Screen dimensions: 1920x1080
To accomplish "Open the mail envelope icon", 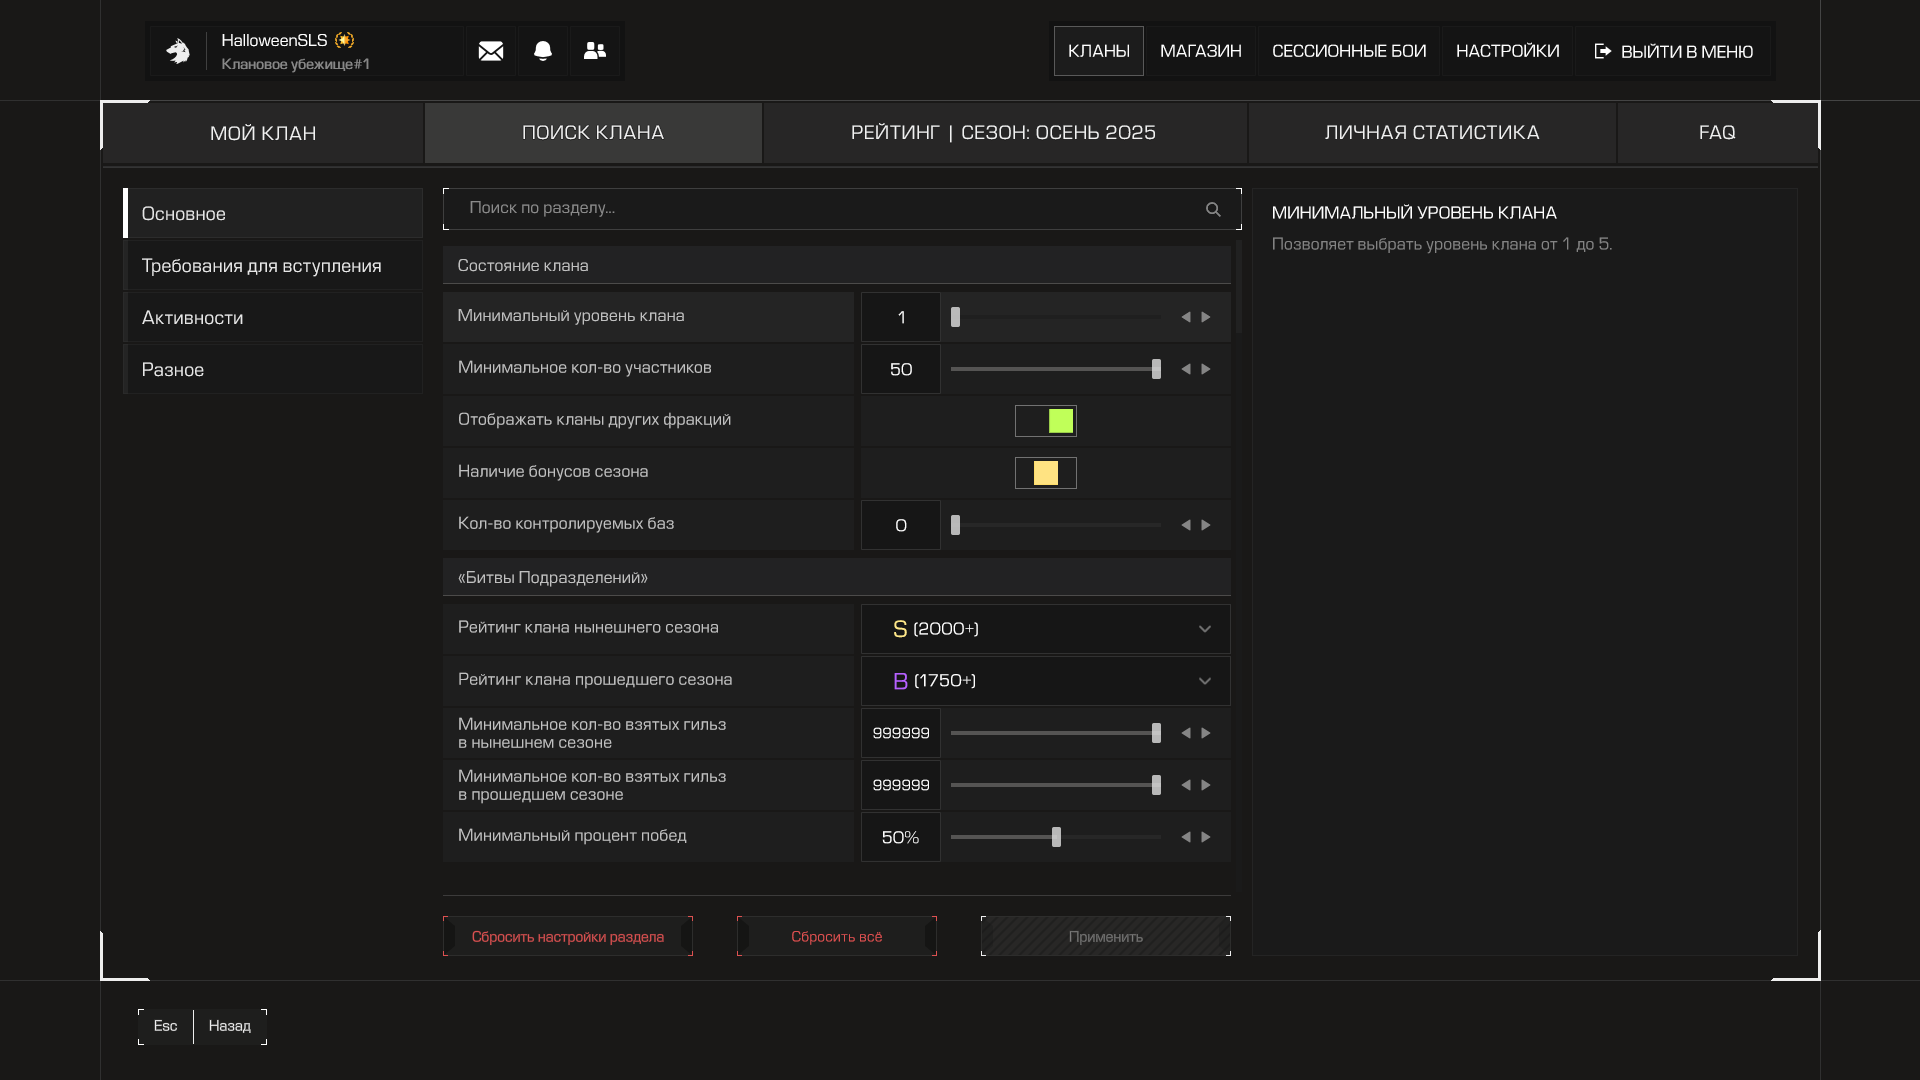I will 490,51.
